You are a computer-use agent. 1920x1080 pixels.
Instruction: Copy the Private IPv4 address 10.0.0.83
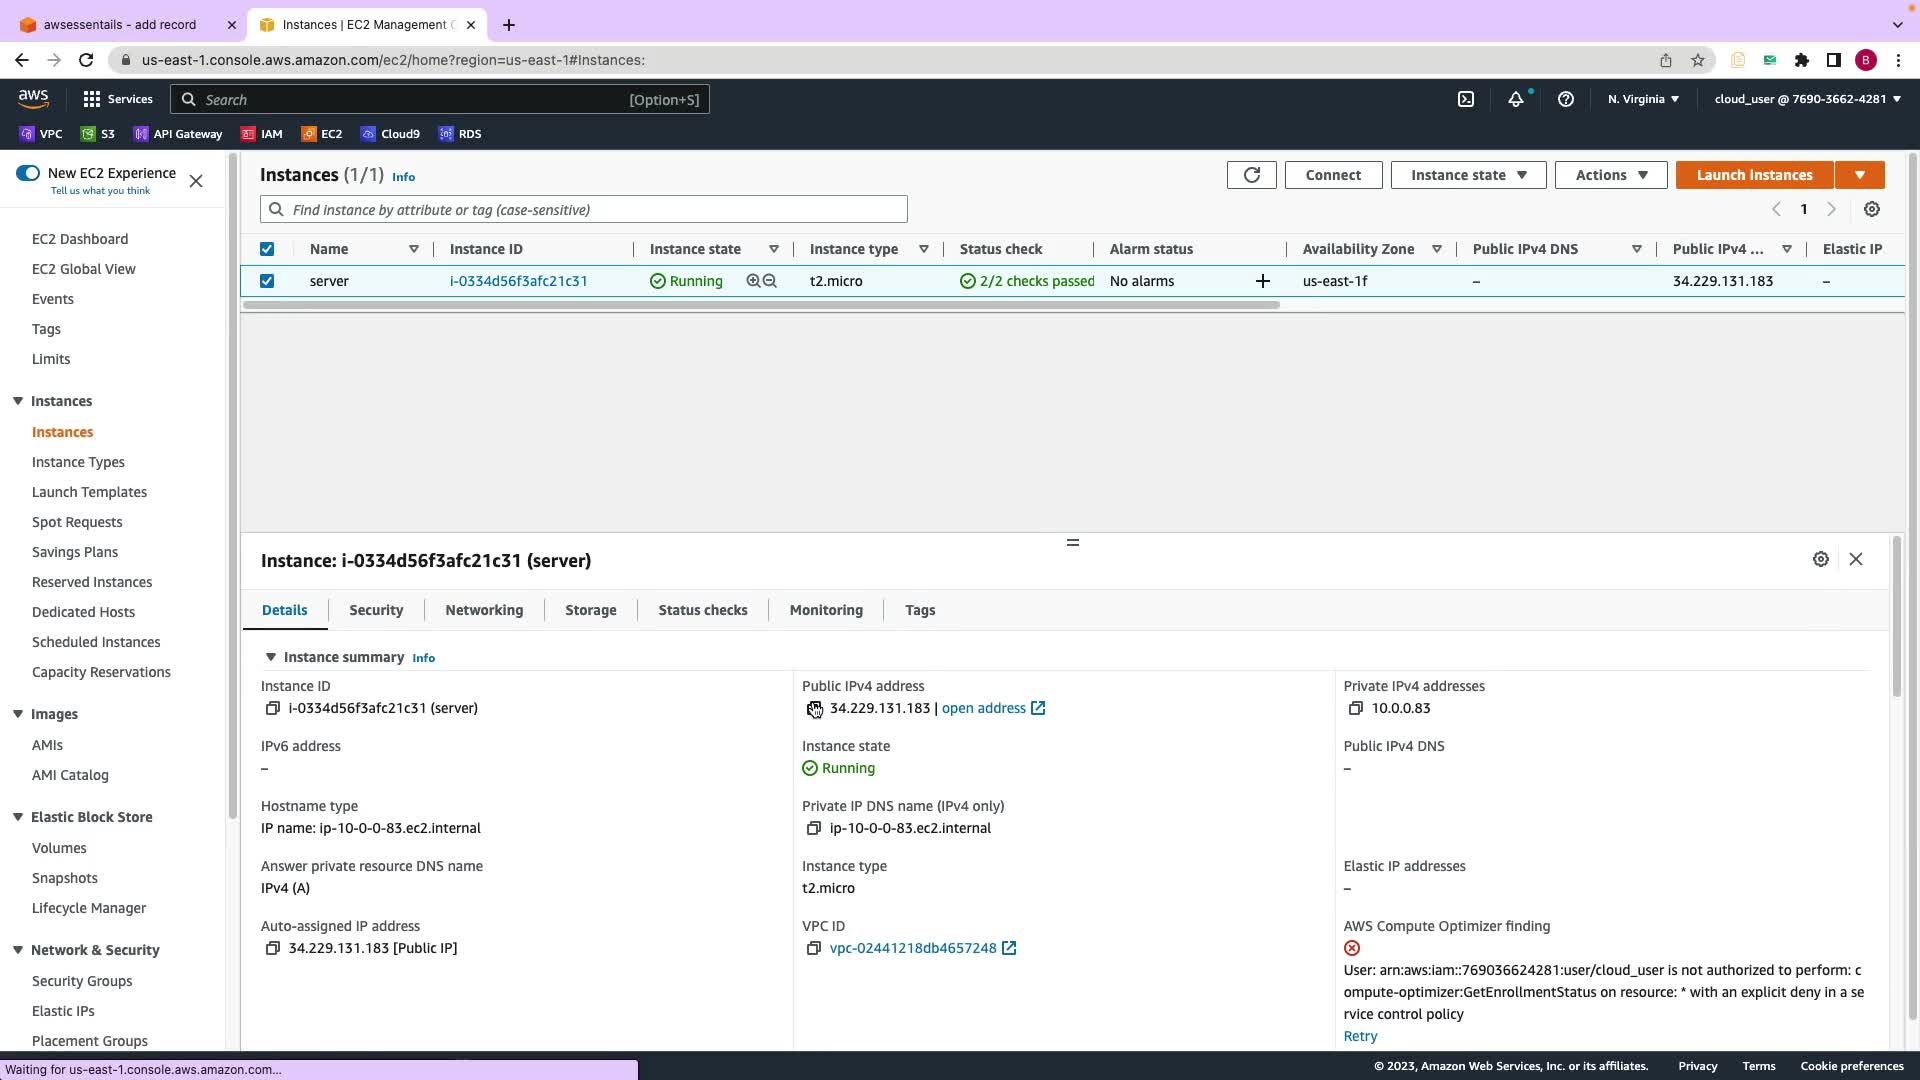(x=1356, y=708)
